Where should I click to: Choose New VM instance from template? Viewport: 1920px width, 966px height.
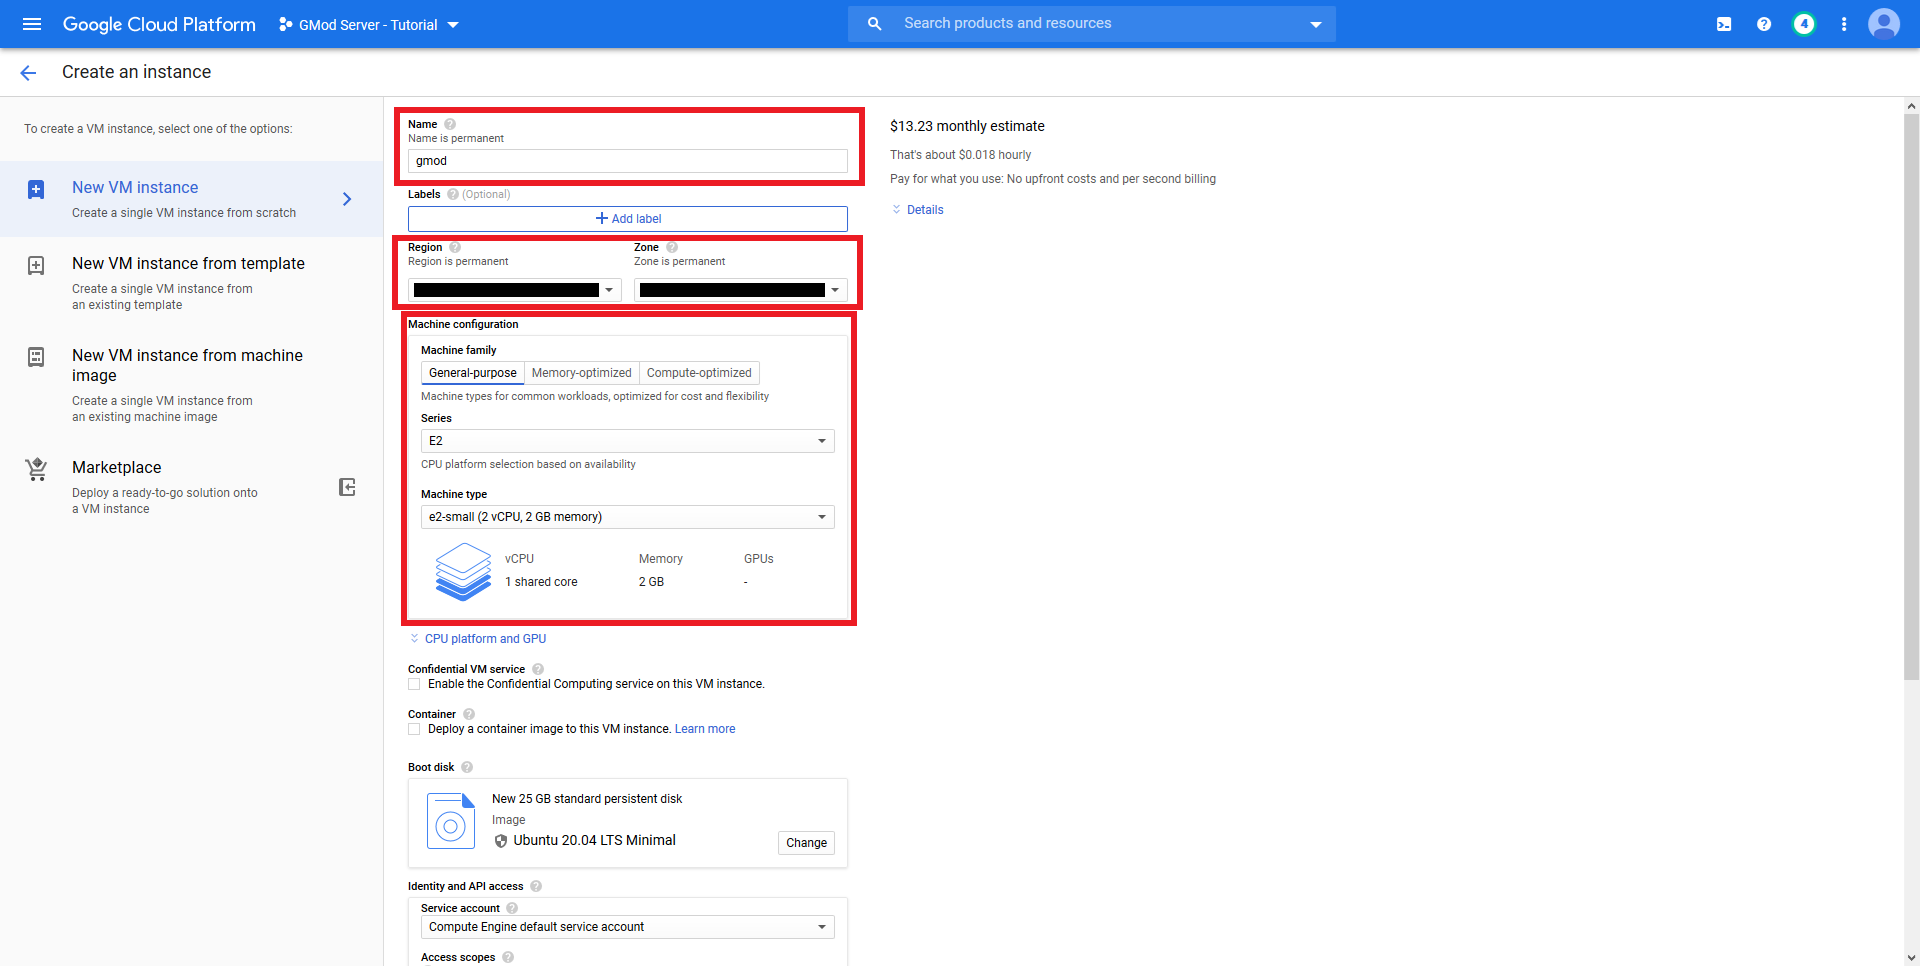[192, 283]
